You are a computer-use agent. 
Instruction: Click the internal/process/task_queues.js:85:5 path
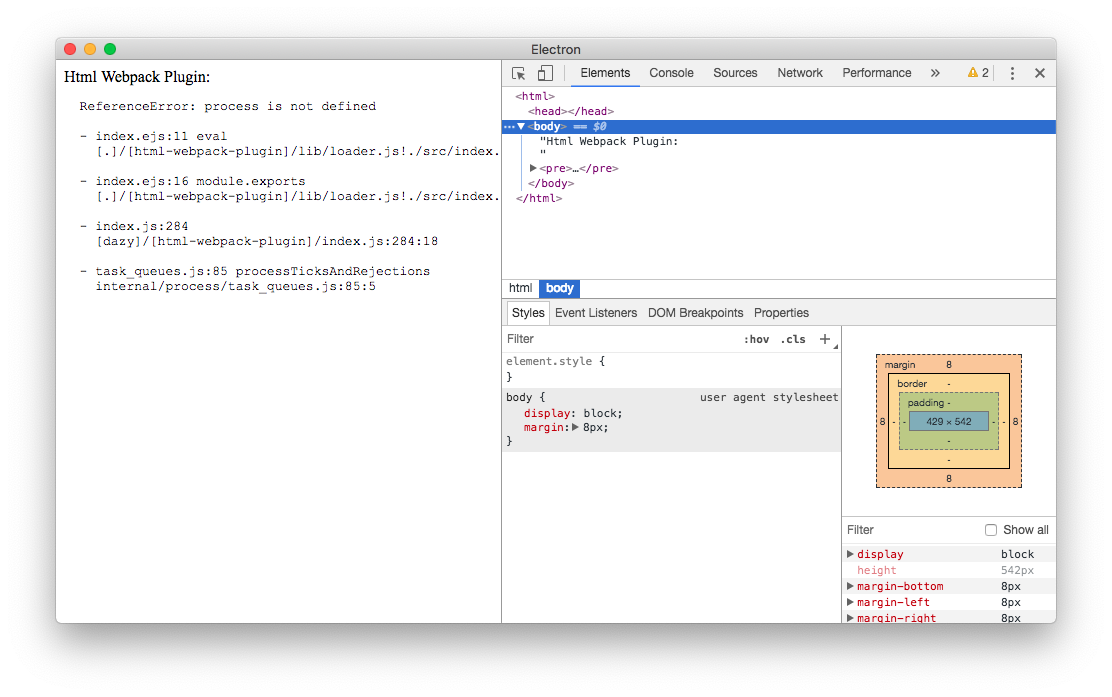(235, 286)
